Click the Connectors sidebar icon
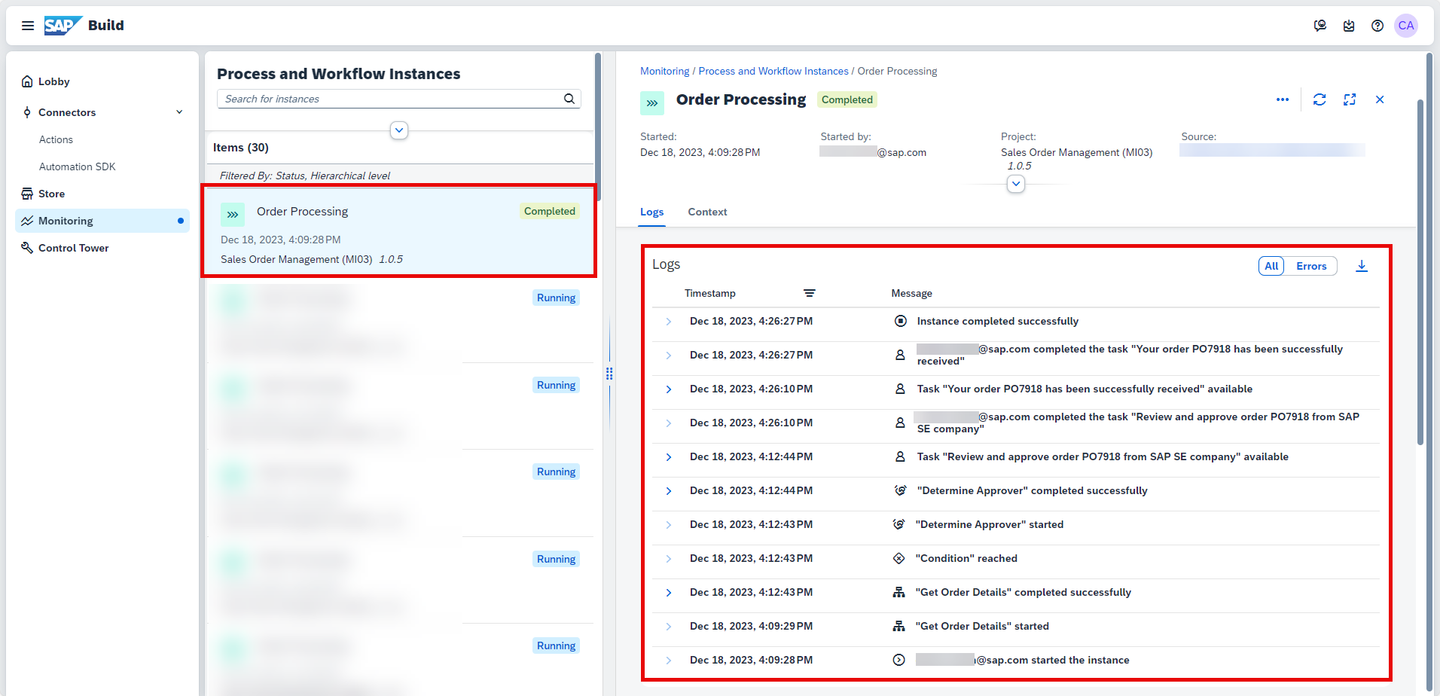 tap(27, 112)
